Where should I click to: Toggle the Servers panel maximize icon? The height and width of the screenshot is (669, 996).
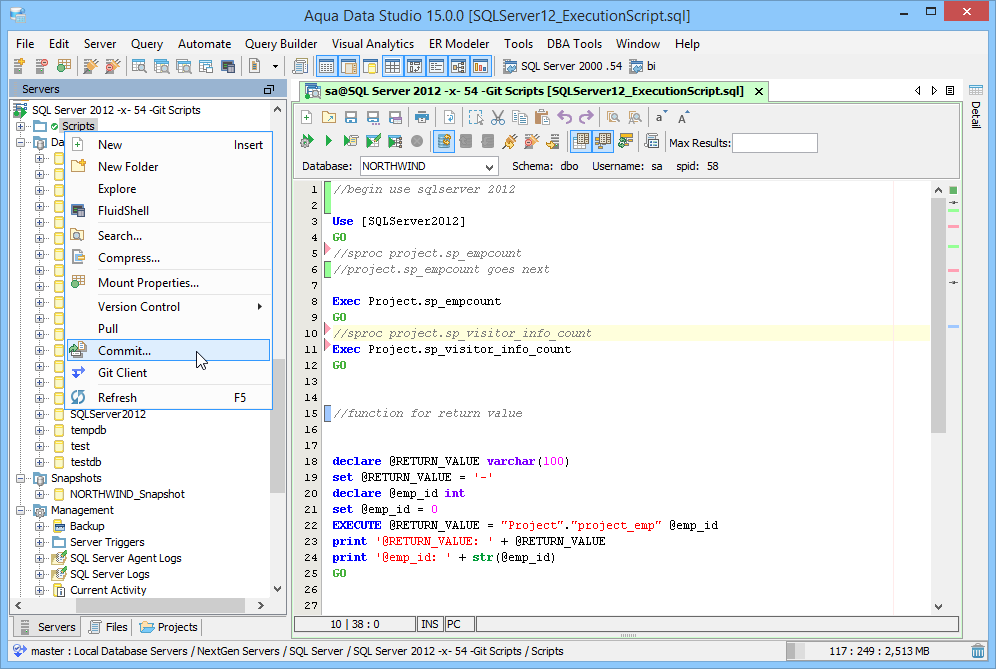click(x=269, y=90)
